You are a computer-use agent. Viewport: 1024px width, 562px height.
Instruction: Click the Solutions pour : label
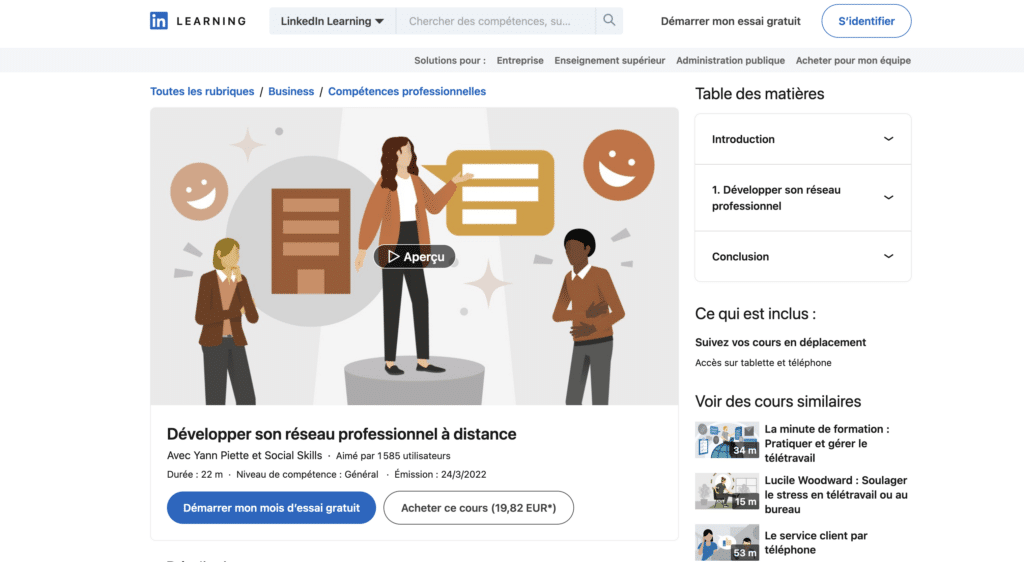click(x=450, y=60)
